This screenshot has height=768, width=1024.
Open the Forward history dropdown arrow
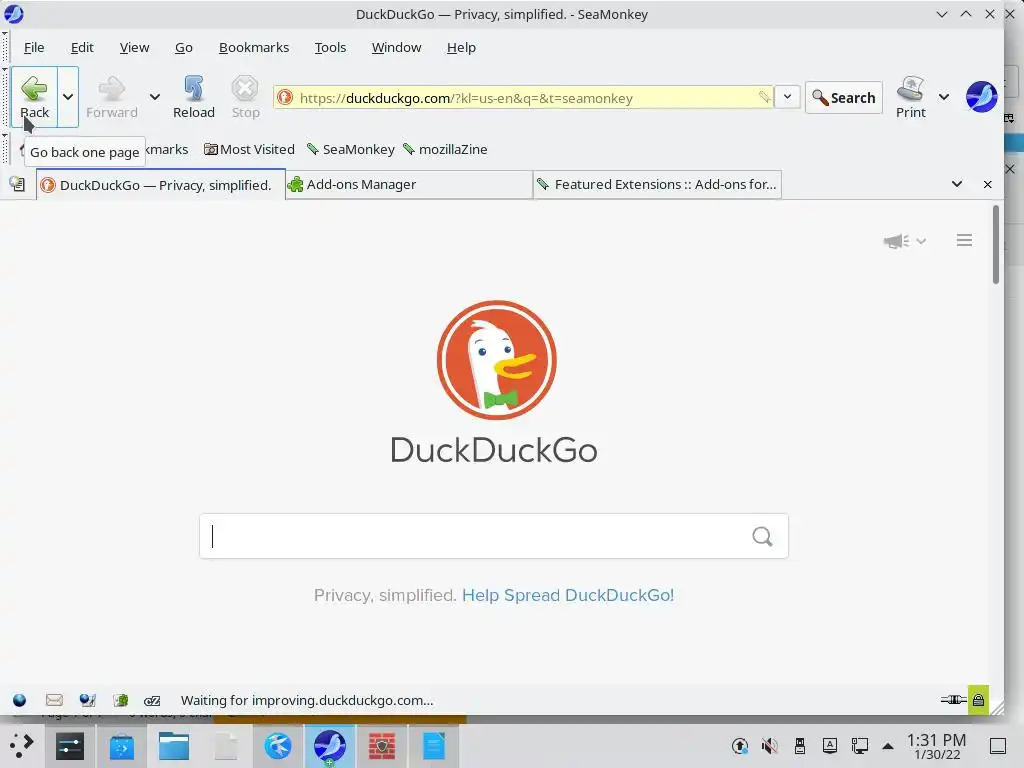click(155, 97)
